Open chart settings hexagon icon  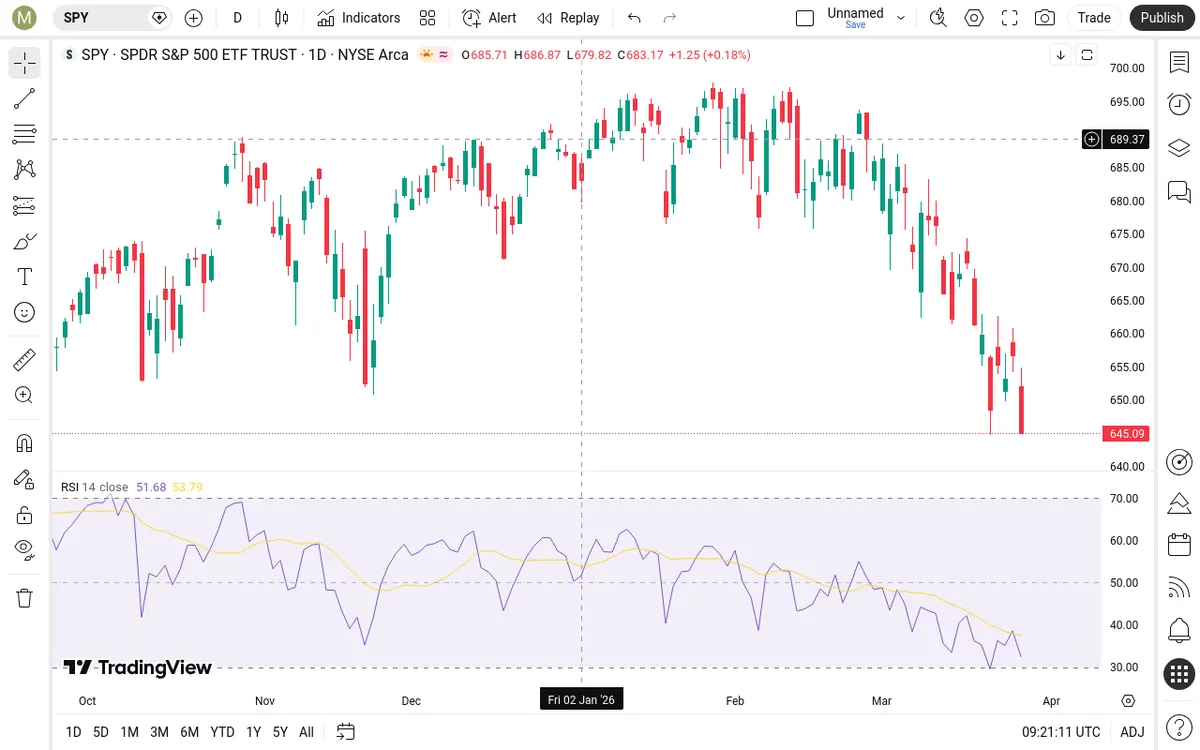tap(974, 17)
